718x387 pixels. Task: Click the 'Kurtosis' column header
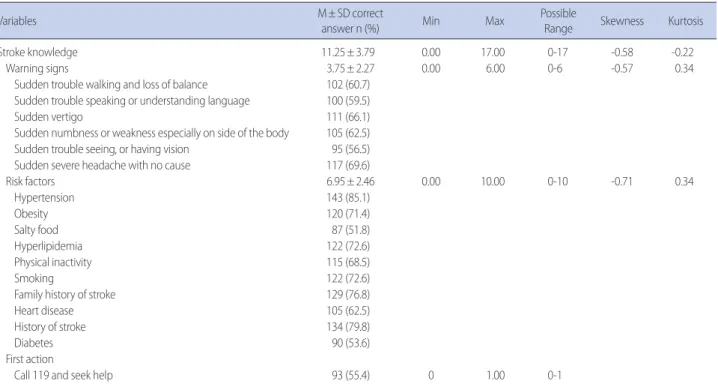click(685, 21)
